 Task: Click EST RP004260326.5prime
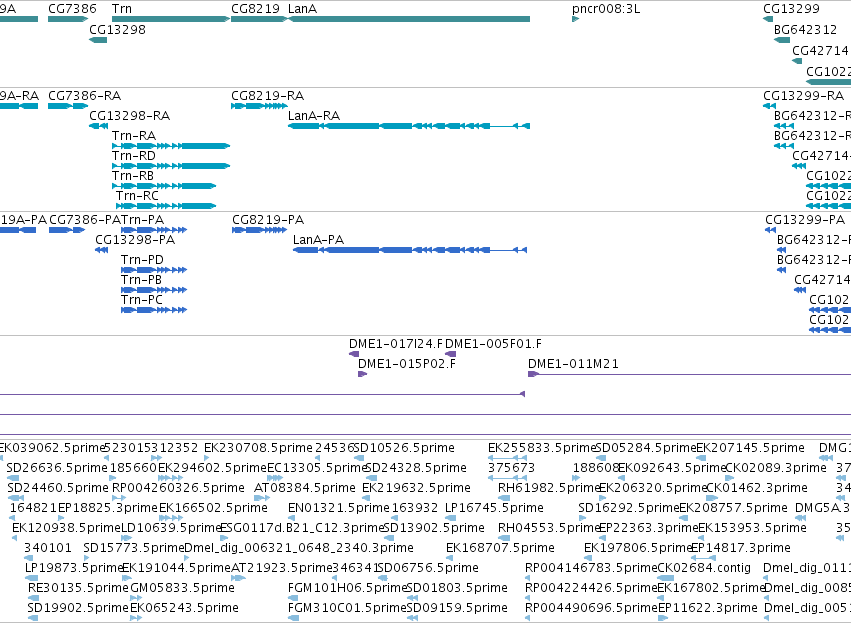pyautogui.click(x=178, y=488)
